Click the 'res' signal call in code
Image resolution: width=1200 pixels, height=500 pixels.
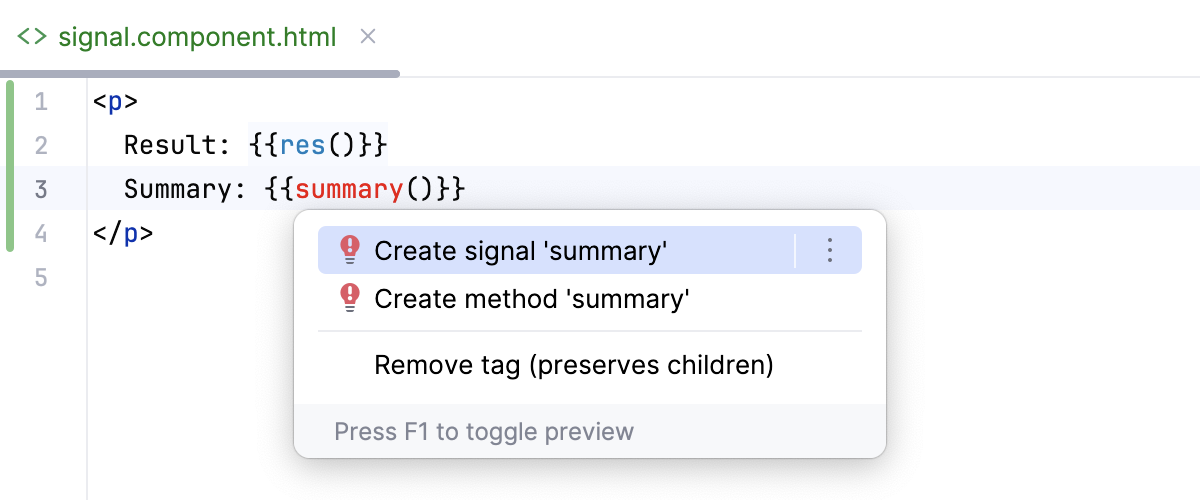click(x=303, y=146)
